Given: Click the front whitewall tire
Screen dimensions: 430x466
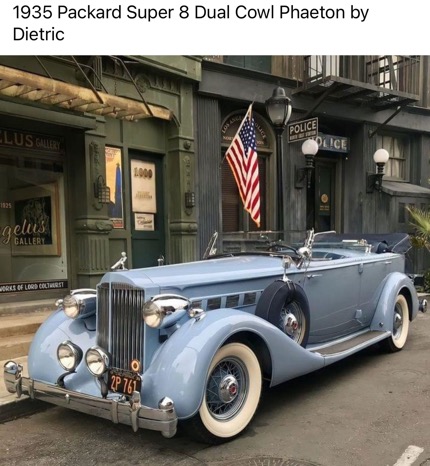Looking at the screenshot, I should pyautogui.click(x=230, y=389).
